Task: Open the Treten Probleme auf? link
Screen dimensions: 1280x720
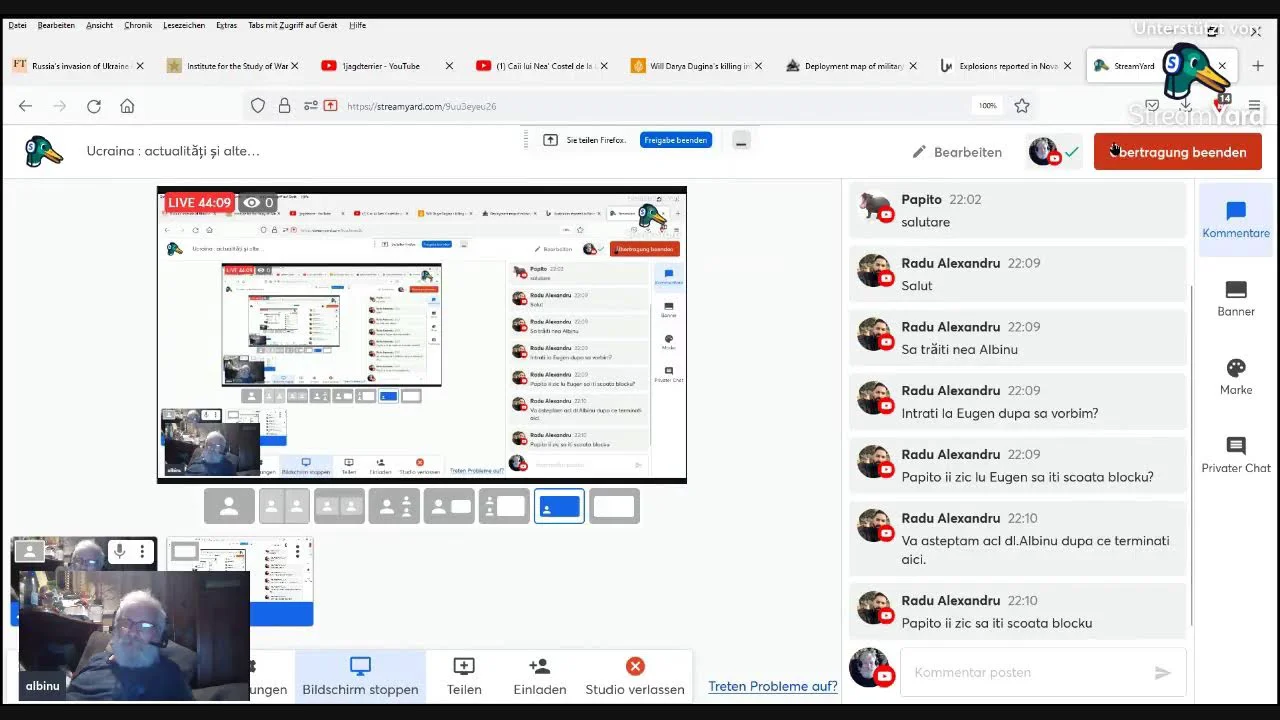Action: [x=773, y=686]
